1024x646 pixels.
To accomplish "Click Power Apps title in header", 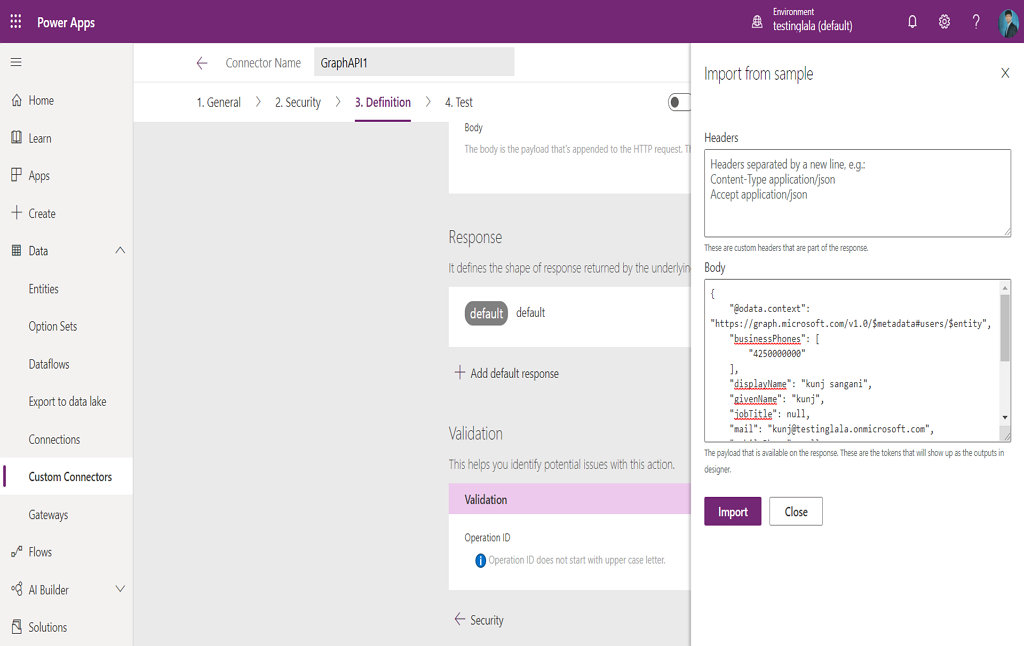I will click(x=66, y=22).
